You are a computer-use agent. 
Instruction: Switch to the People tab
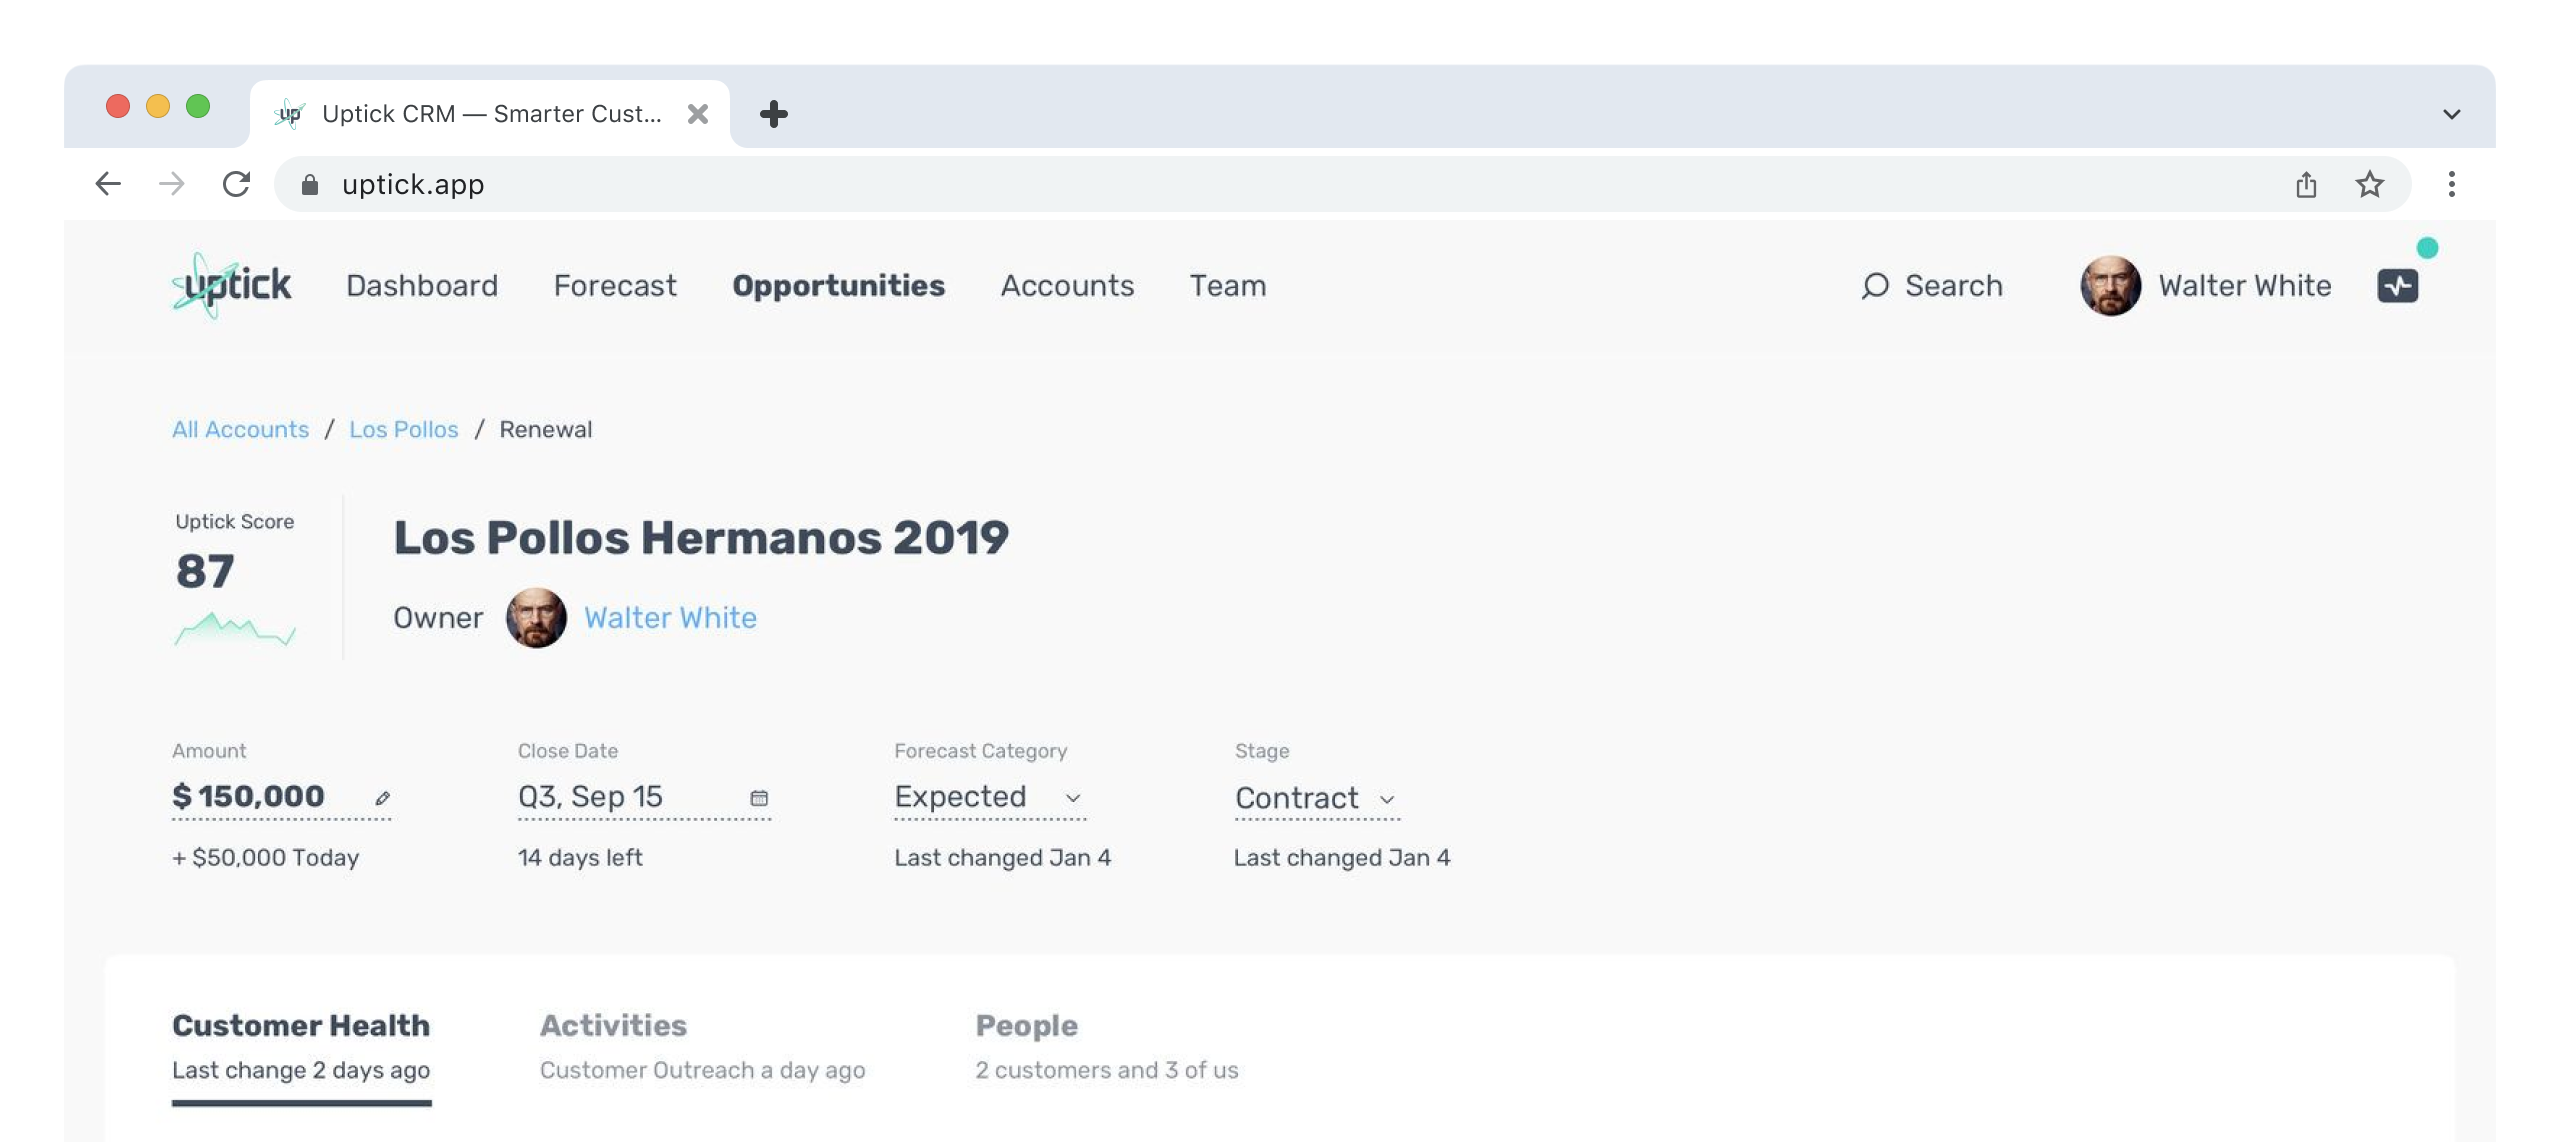pos(1026,1026)
